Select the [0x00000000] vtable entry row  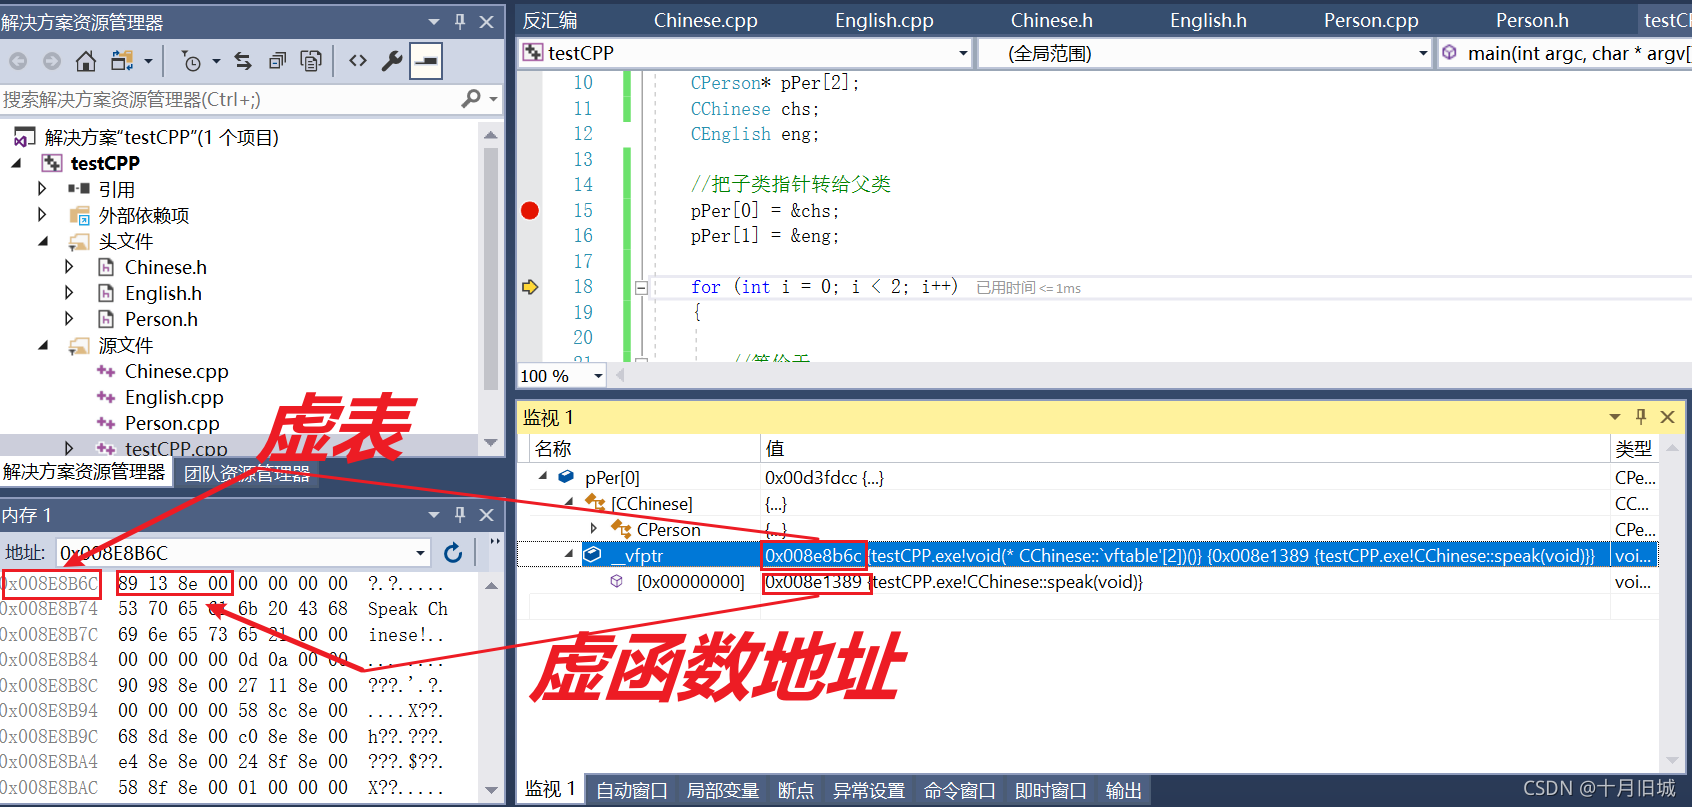click(1088, 581)
